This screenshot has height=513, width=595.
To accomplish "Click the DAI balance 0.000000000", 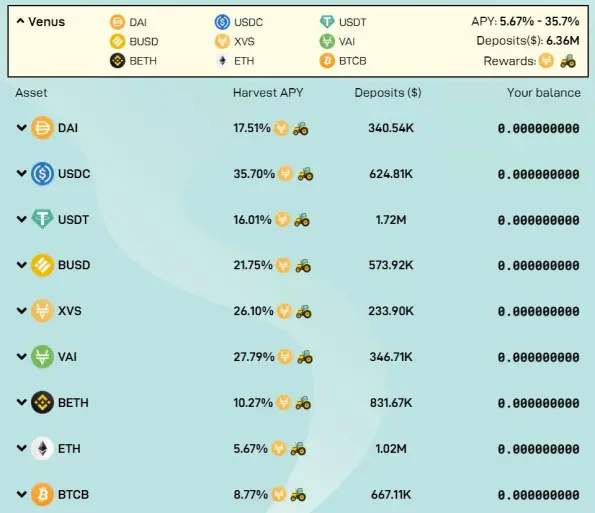I will pyautogui.click(x=538, y=128).
